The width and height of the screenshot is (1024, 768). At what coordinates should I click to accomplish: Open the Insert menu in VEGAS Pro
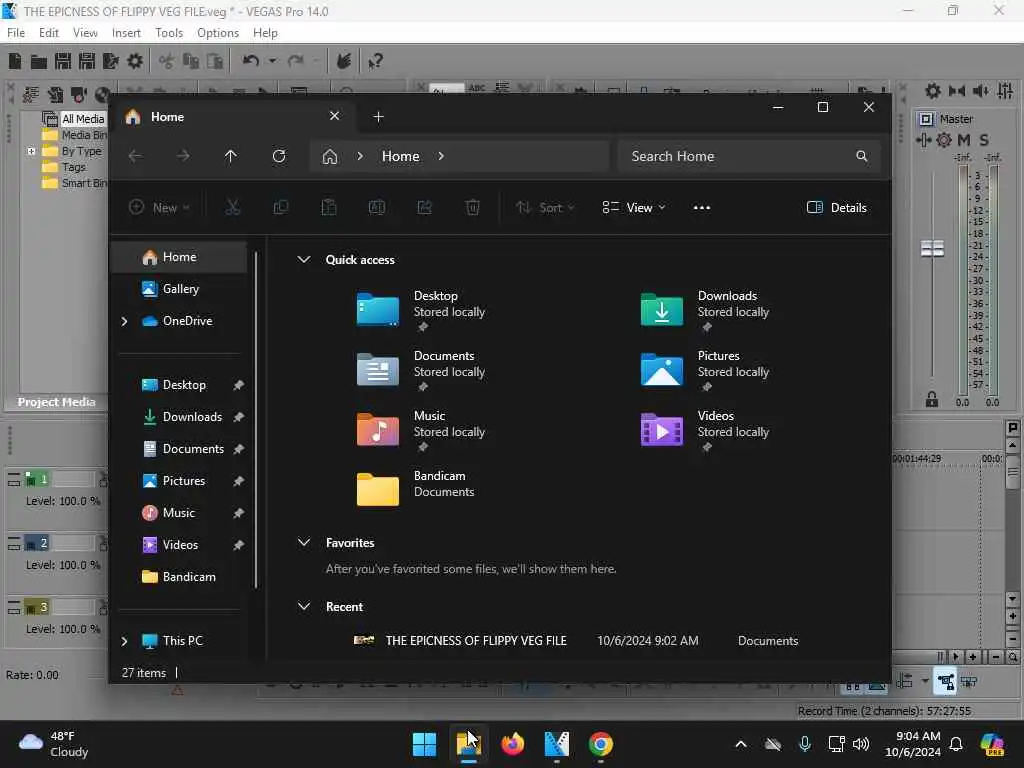[126, 33]
